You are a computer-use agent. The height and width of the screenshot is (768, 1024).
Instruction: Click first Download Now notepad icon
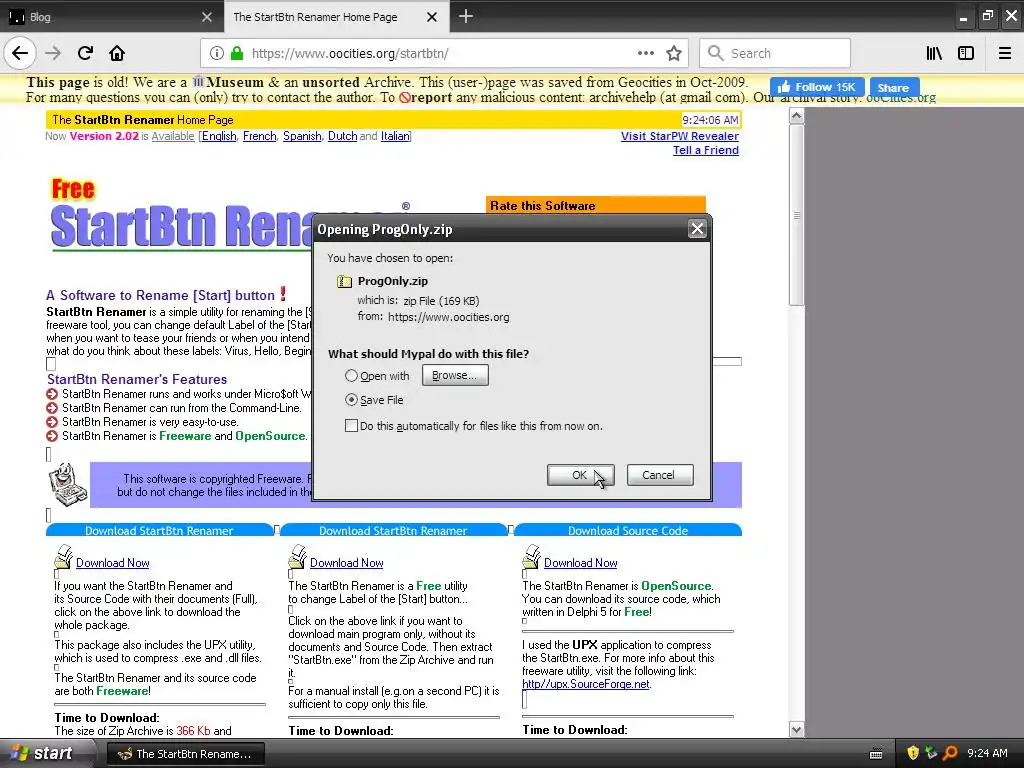point(63,557)
